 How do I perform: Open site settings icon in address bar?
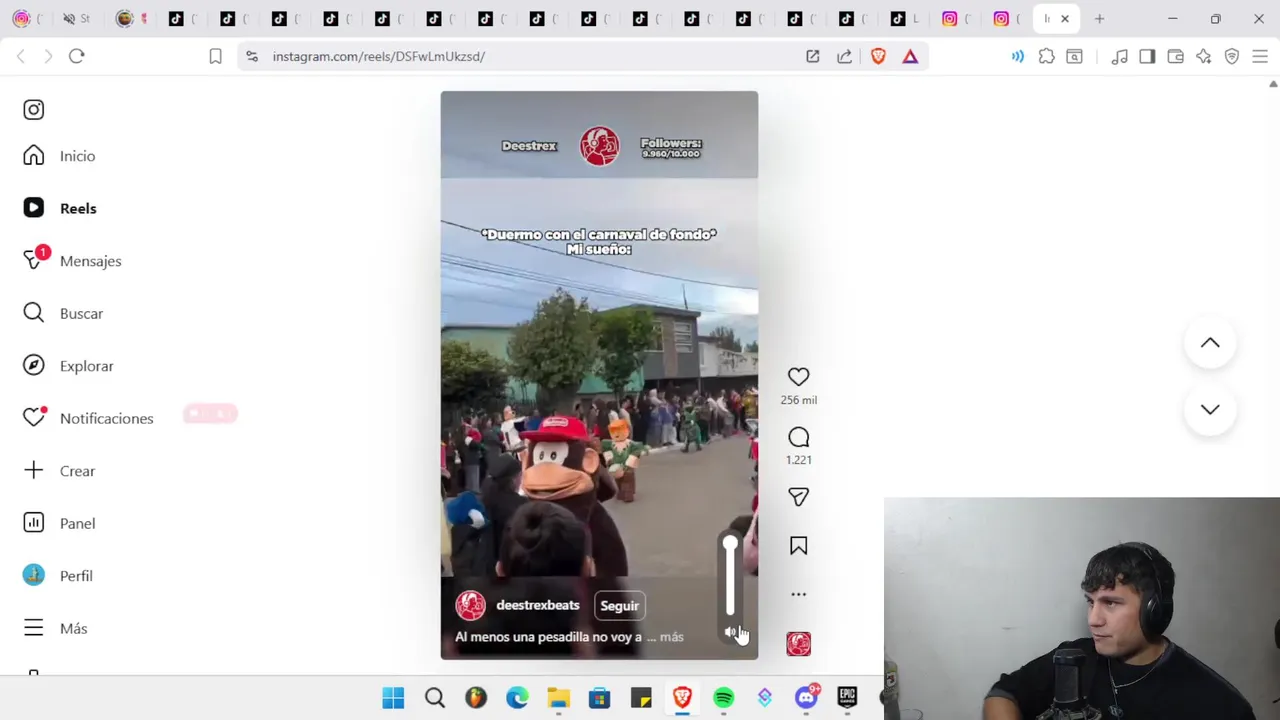tap(252, 57)
